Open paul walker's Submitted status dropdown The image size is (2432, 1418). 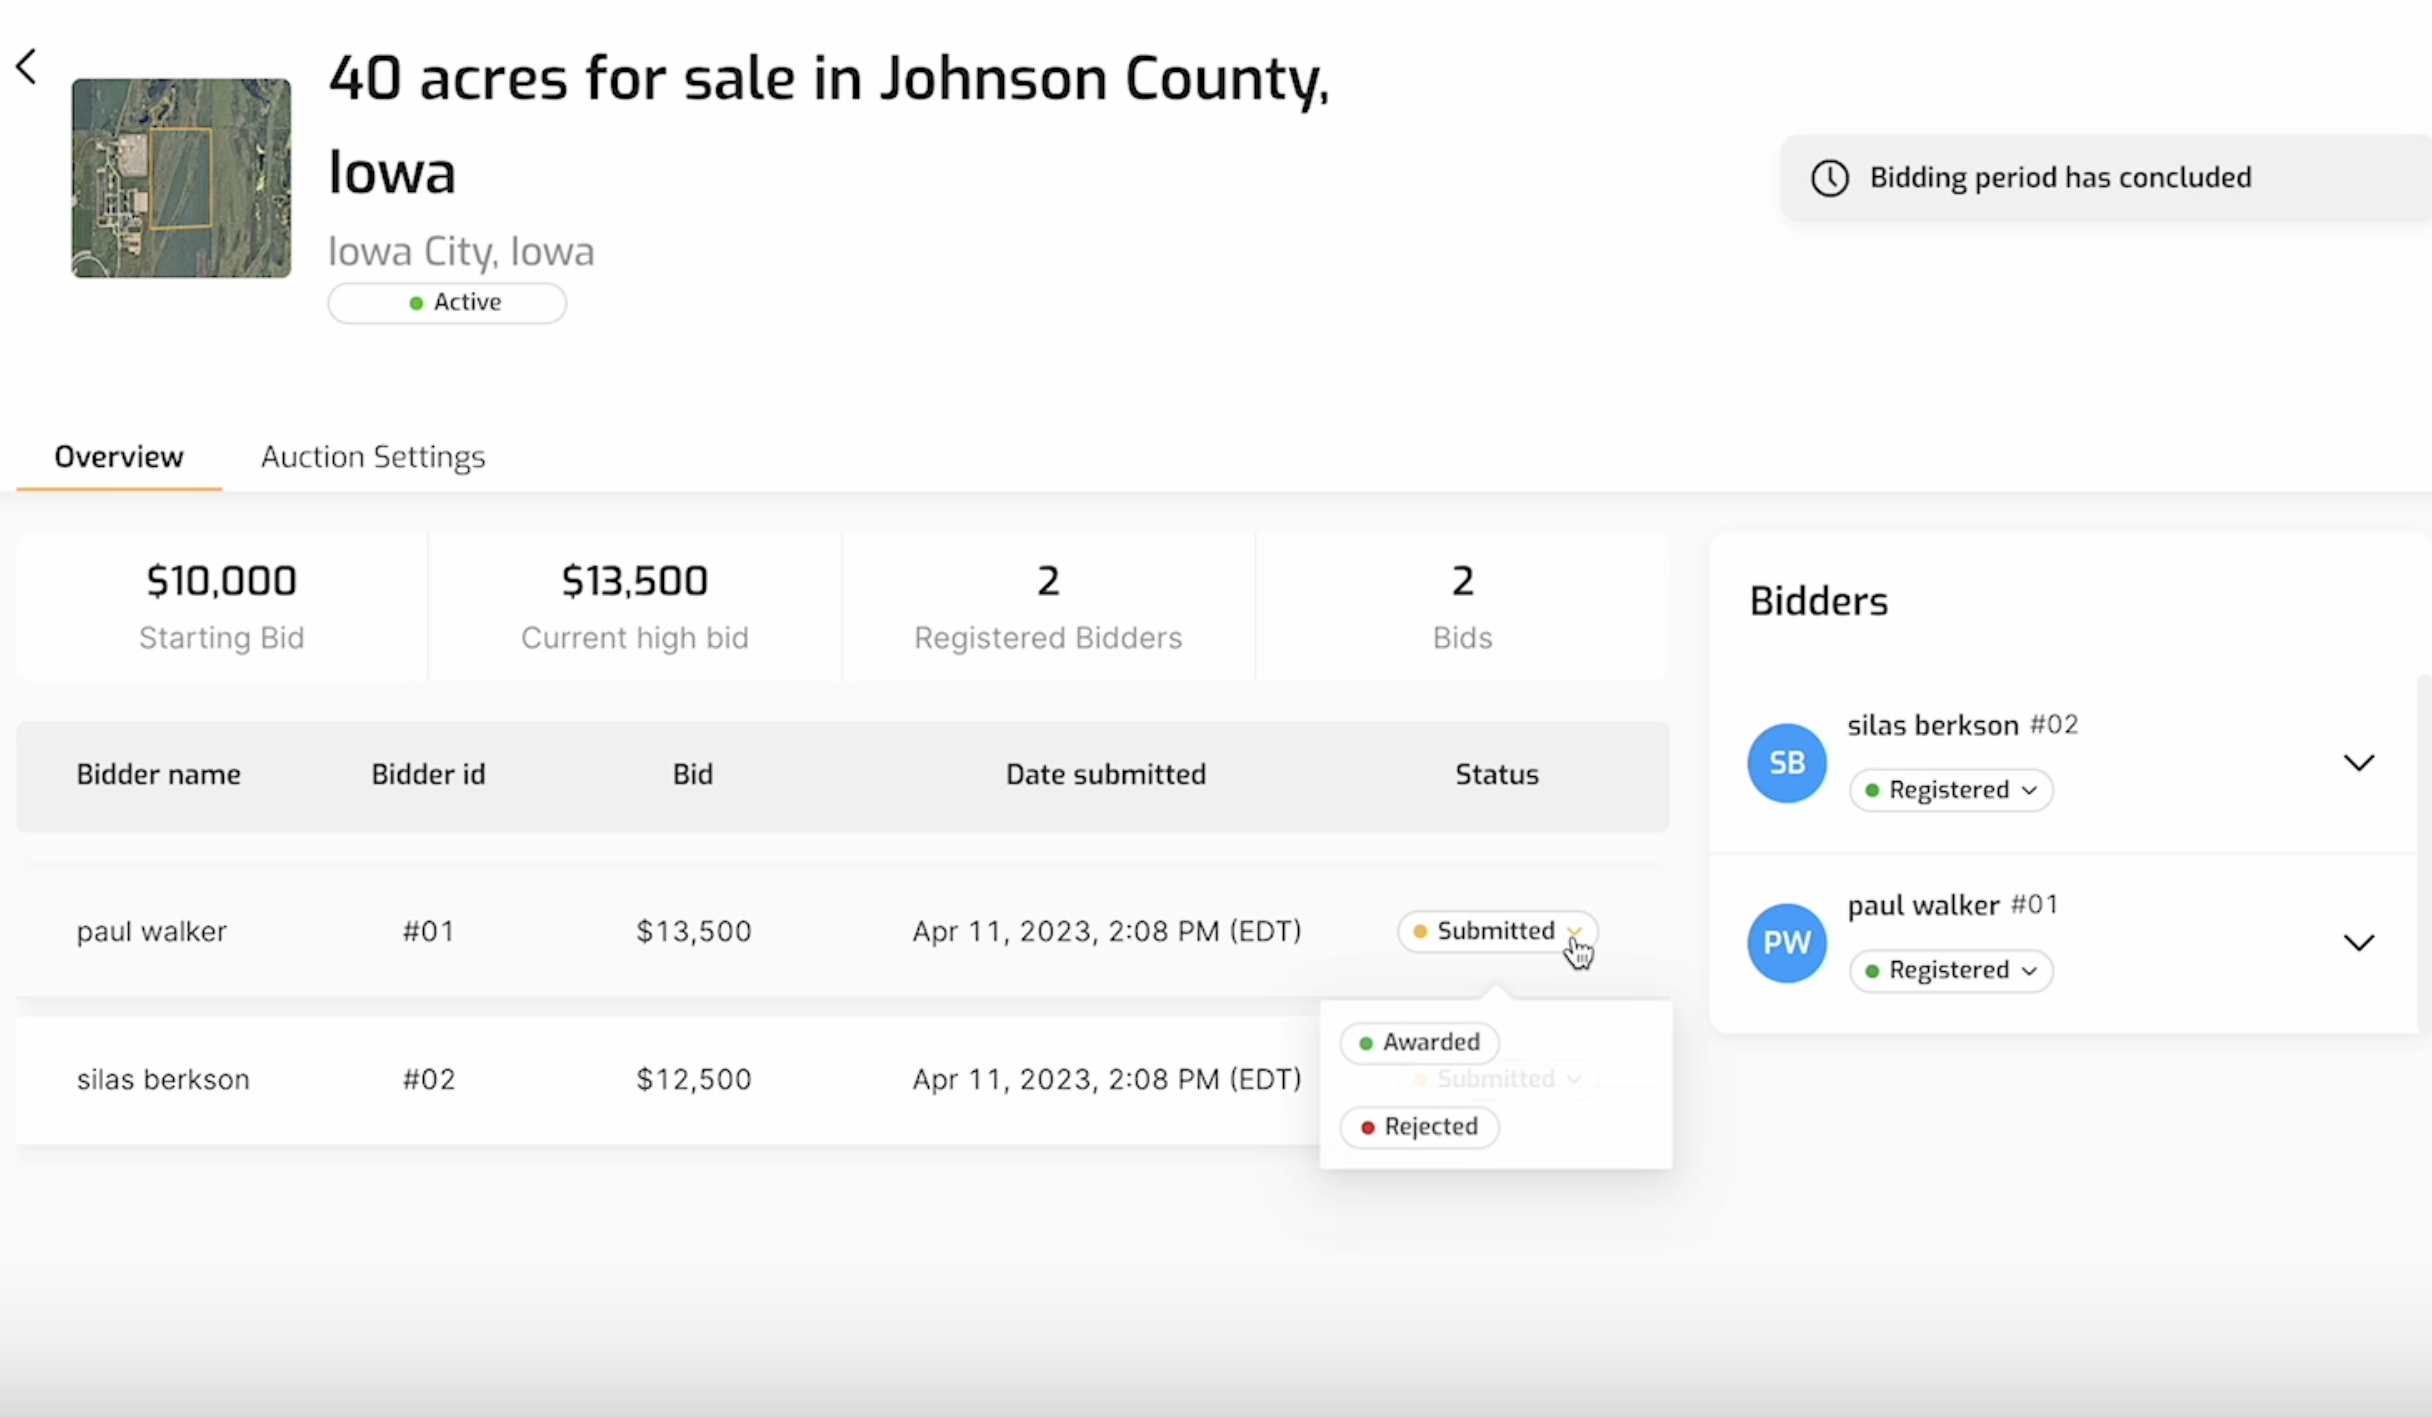1497,931
